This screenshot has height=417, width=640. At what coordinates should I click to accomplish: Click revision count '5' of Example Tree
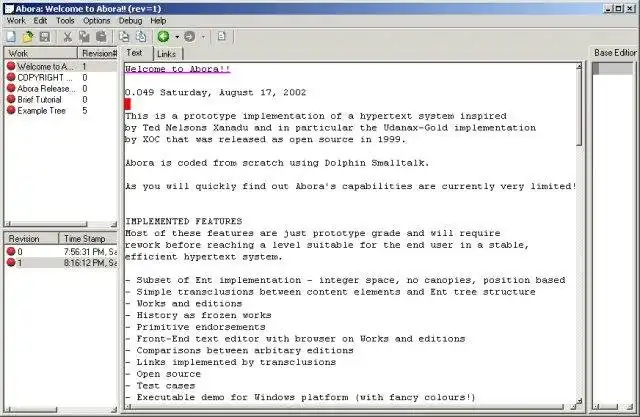[x=84, y=110]
